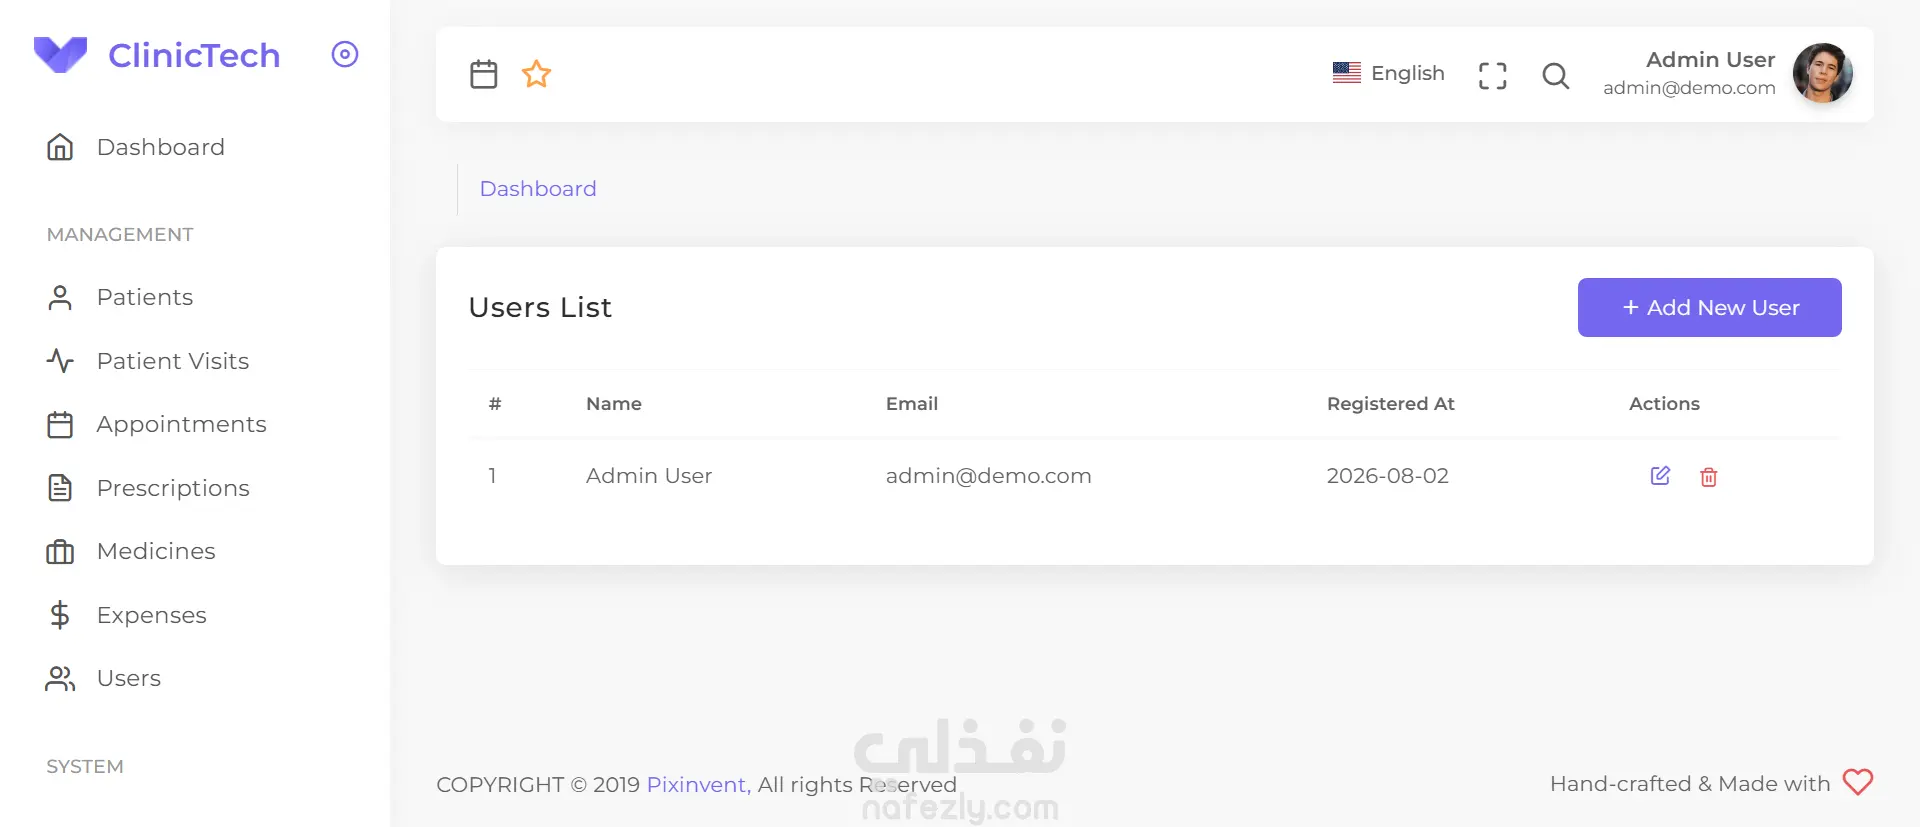This screenshot has width=1920, height=827.
Task: Click the calendar icon in top bar
Action: pos(484,74)
